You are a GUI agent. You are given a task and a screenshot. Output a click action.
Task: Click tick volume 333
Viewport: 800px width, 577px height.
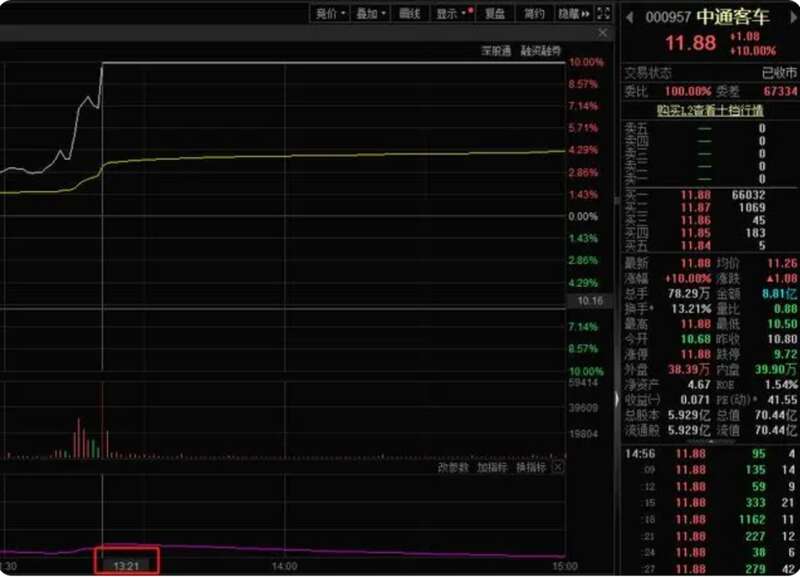(x=755, y=503)
